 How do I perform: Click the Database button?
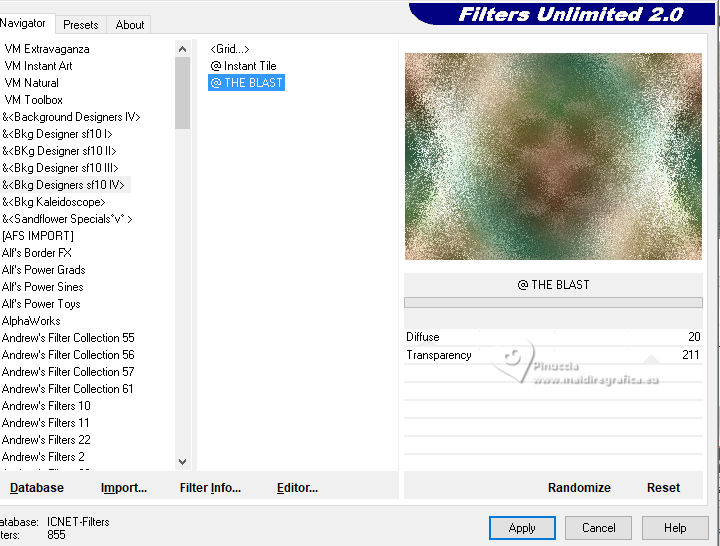click(37, 488)
